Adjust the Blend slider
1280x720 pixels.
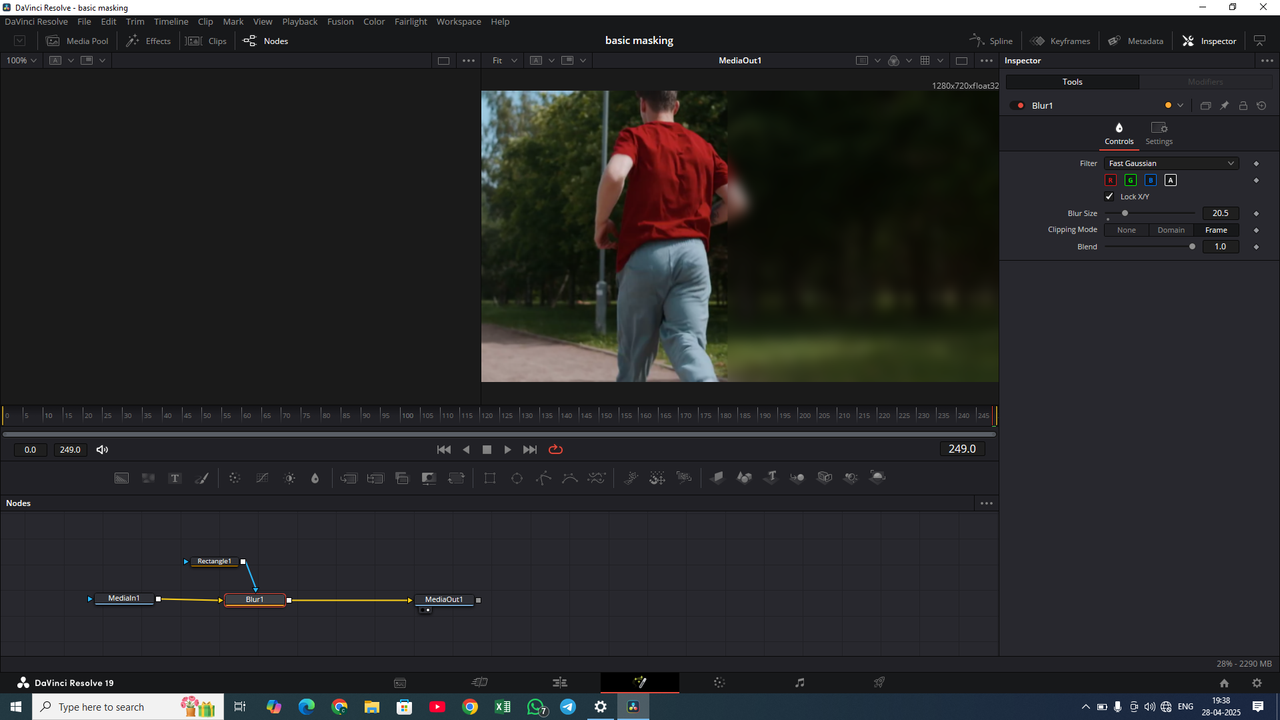1193,246
